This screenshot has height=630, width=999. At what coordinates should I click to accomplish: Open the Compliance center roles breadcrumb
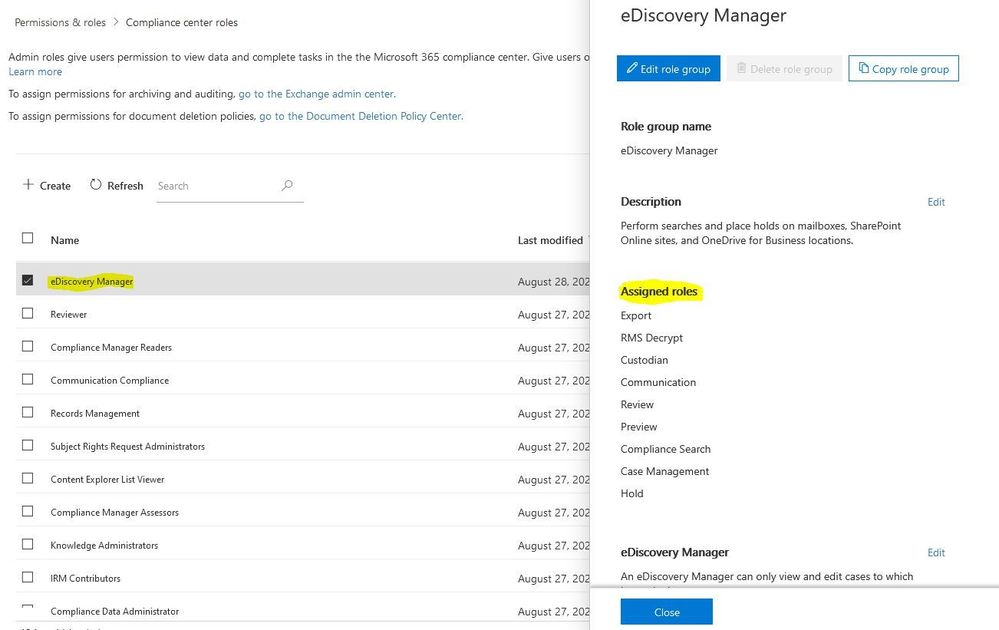pyautogui.click(x=182, y=22)
